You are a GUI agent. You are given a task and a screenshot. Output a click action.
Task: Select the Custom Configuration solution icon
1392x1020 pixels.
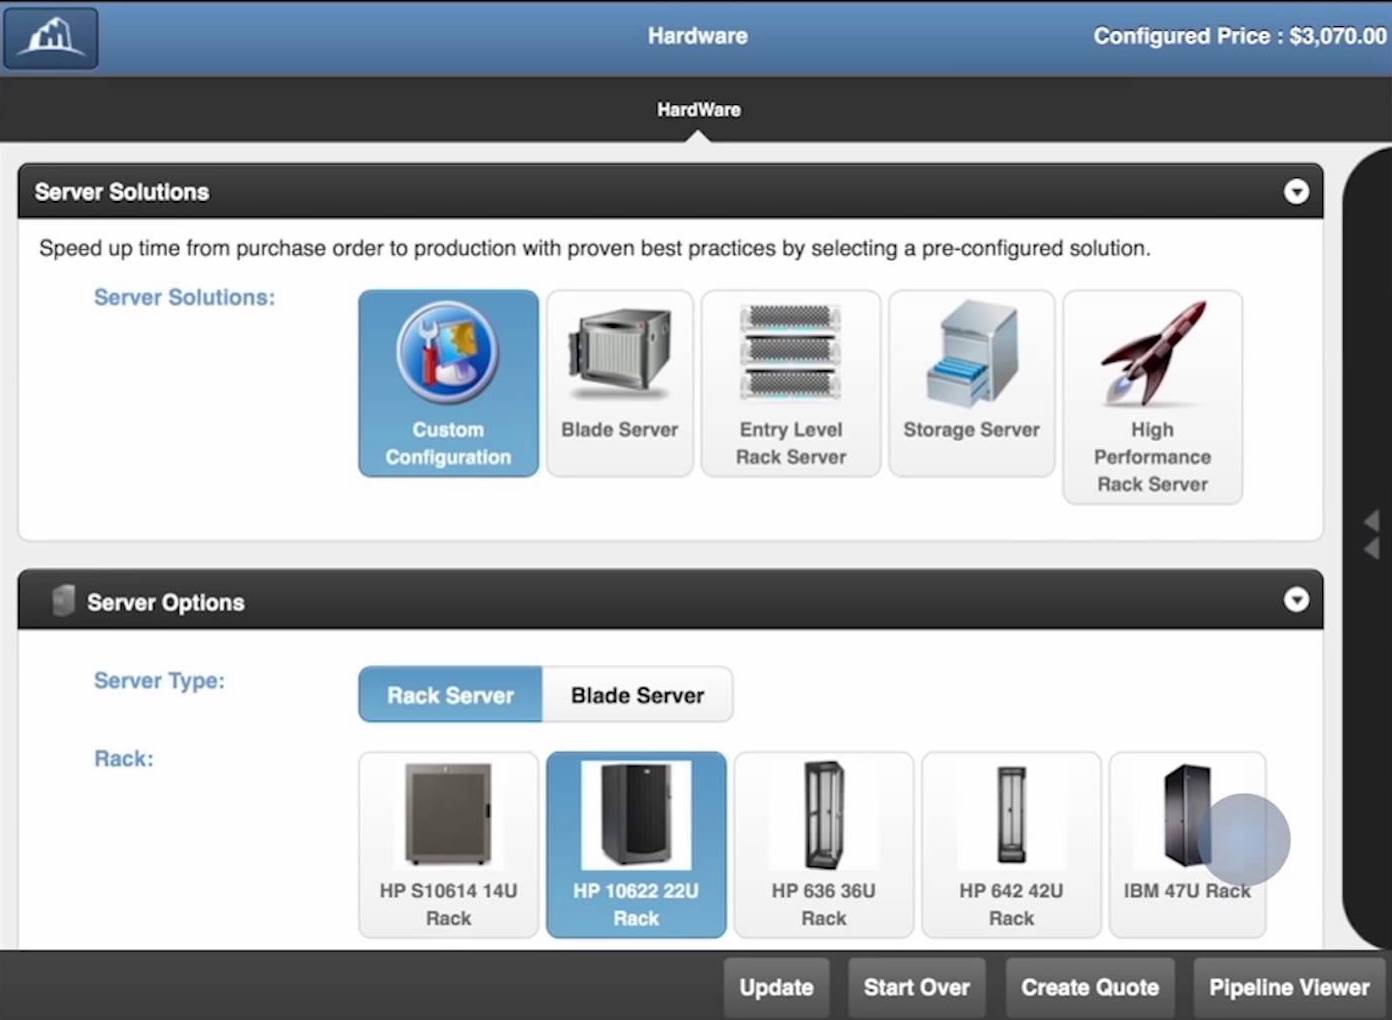click(x=447, y=383)
